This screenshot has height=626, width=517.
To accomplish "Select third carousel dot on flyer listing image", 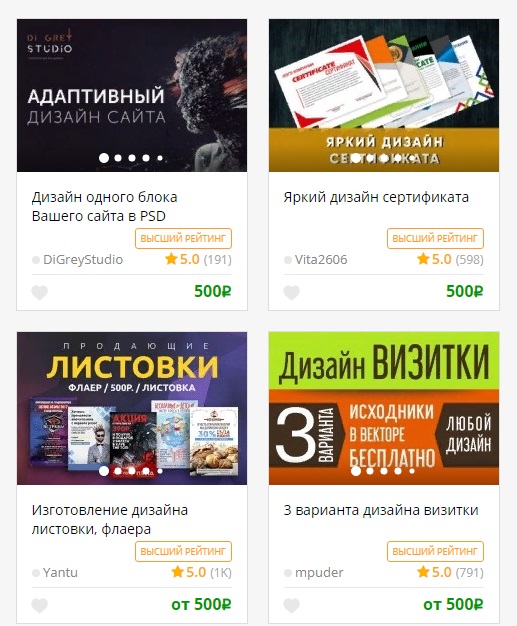I will [132, 471].
